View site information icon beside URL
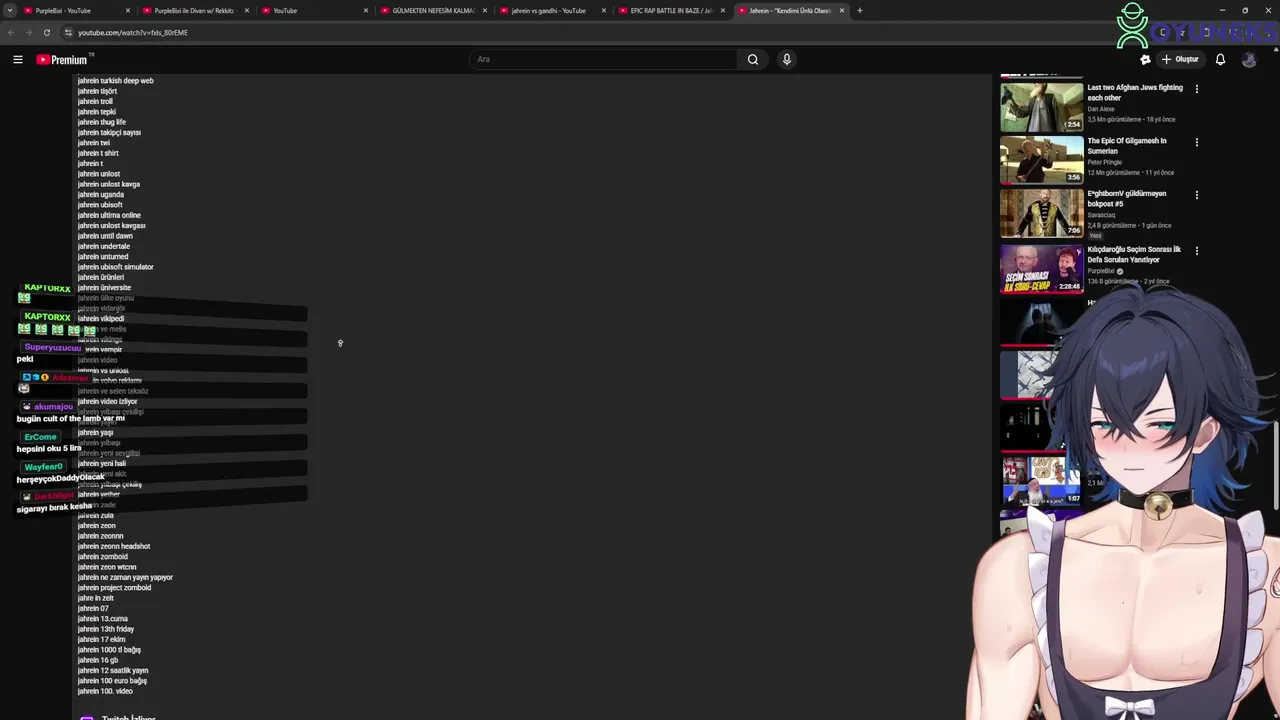The image size is (1280, 720). pos(68,32)
